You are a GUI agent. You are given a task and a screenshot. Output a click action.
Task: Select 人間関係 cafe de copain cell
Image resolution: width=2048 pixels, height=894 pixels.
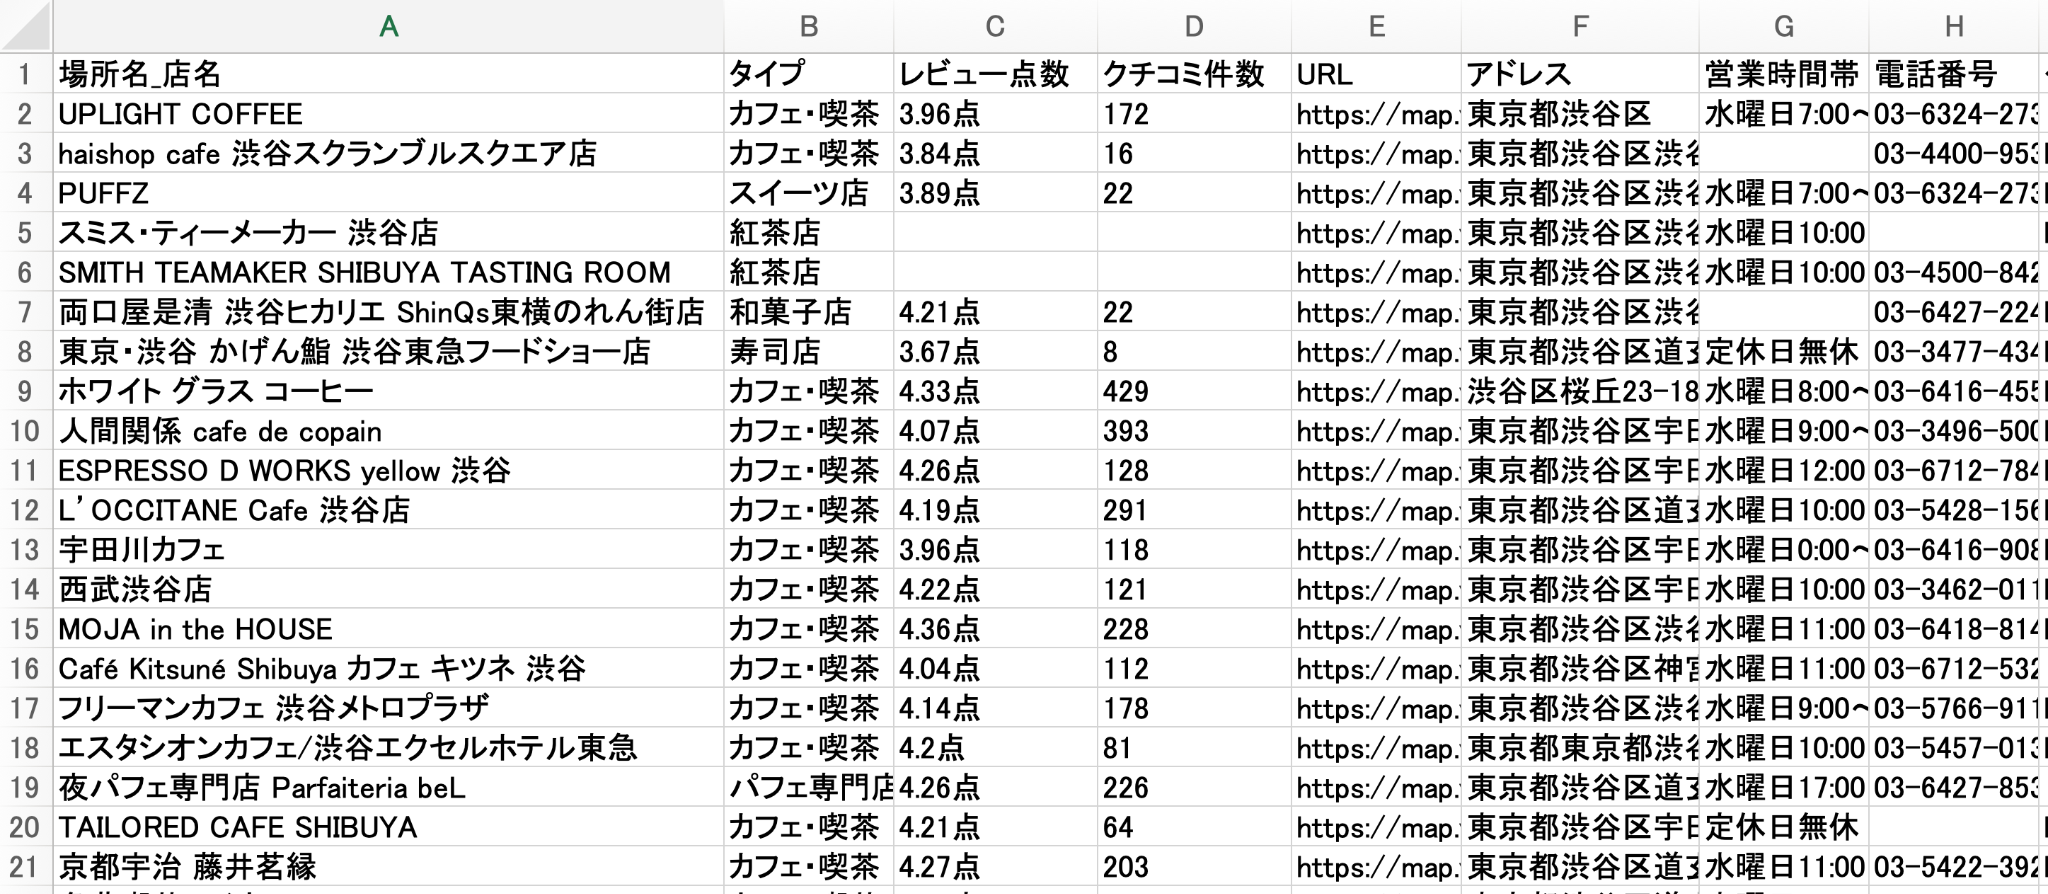[x=388, y=431]
